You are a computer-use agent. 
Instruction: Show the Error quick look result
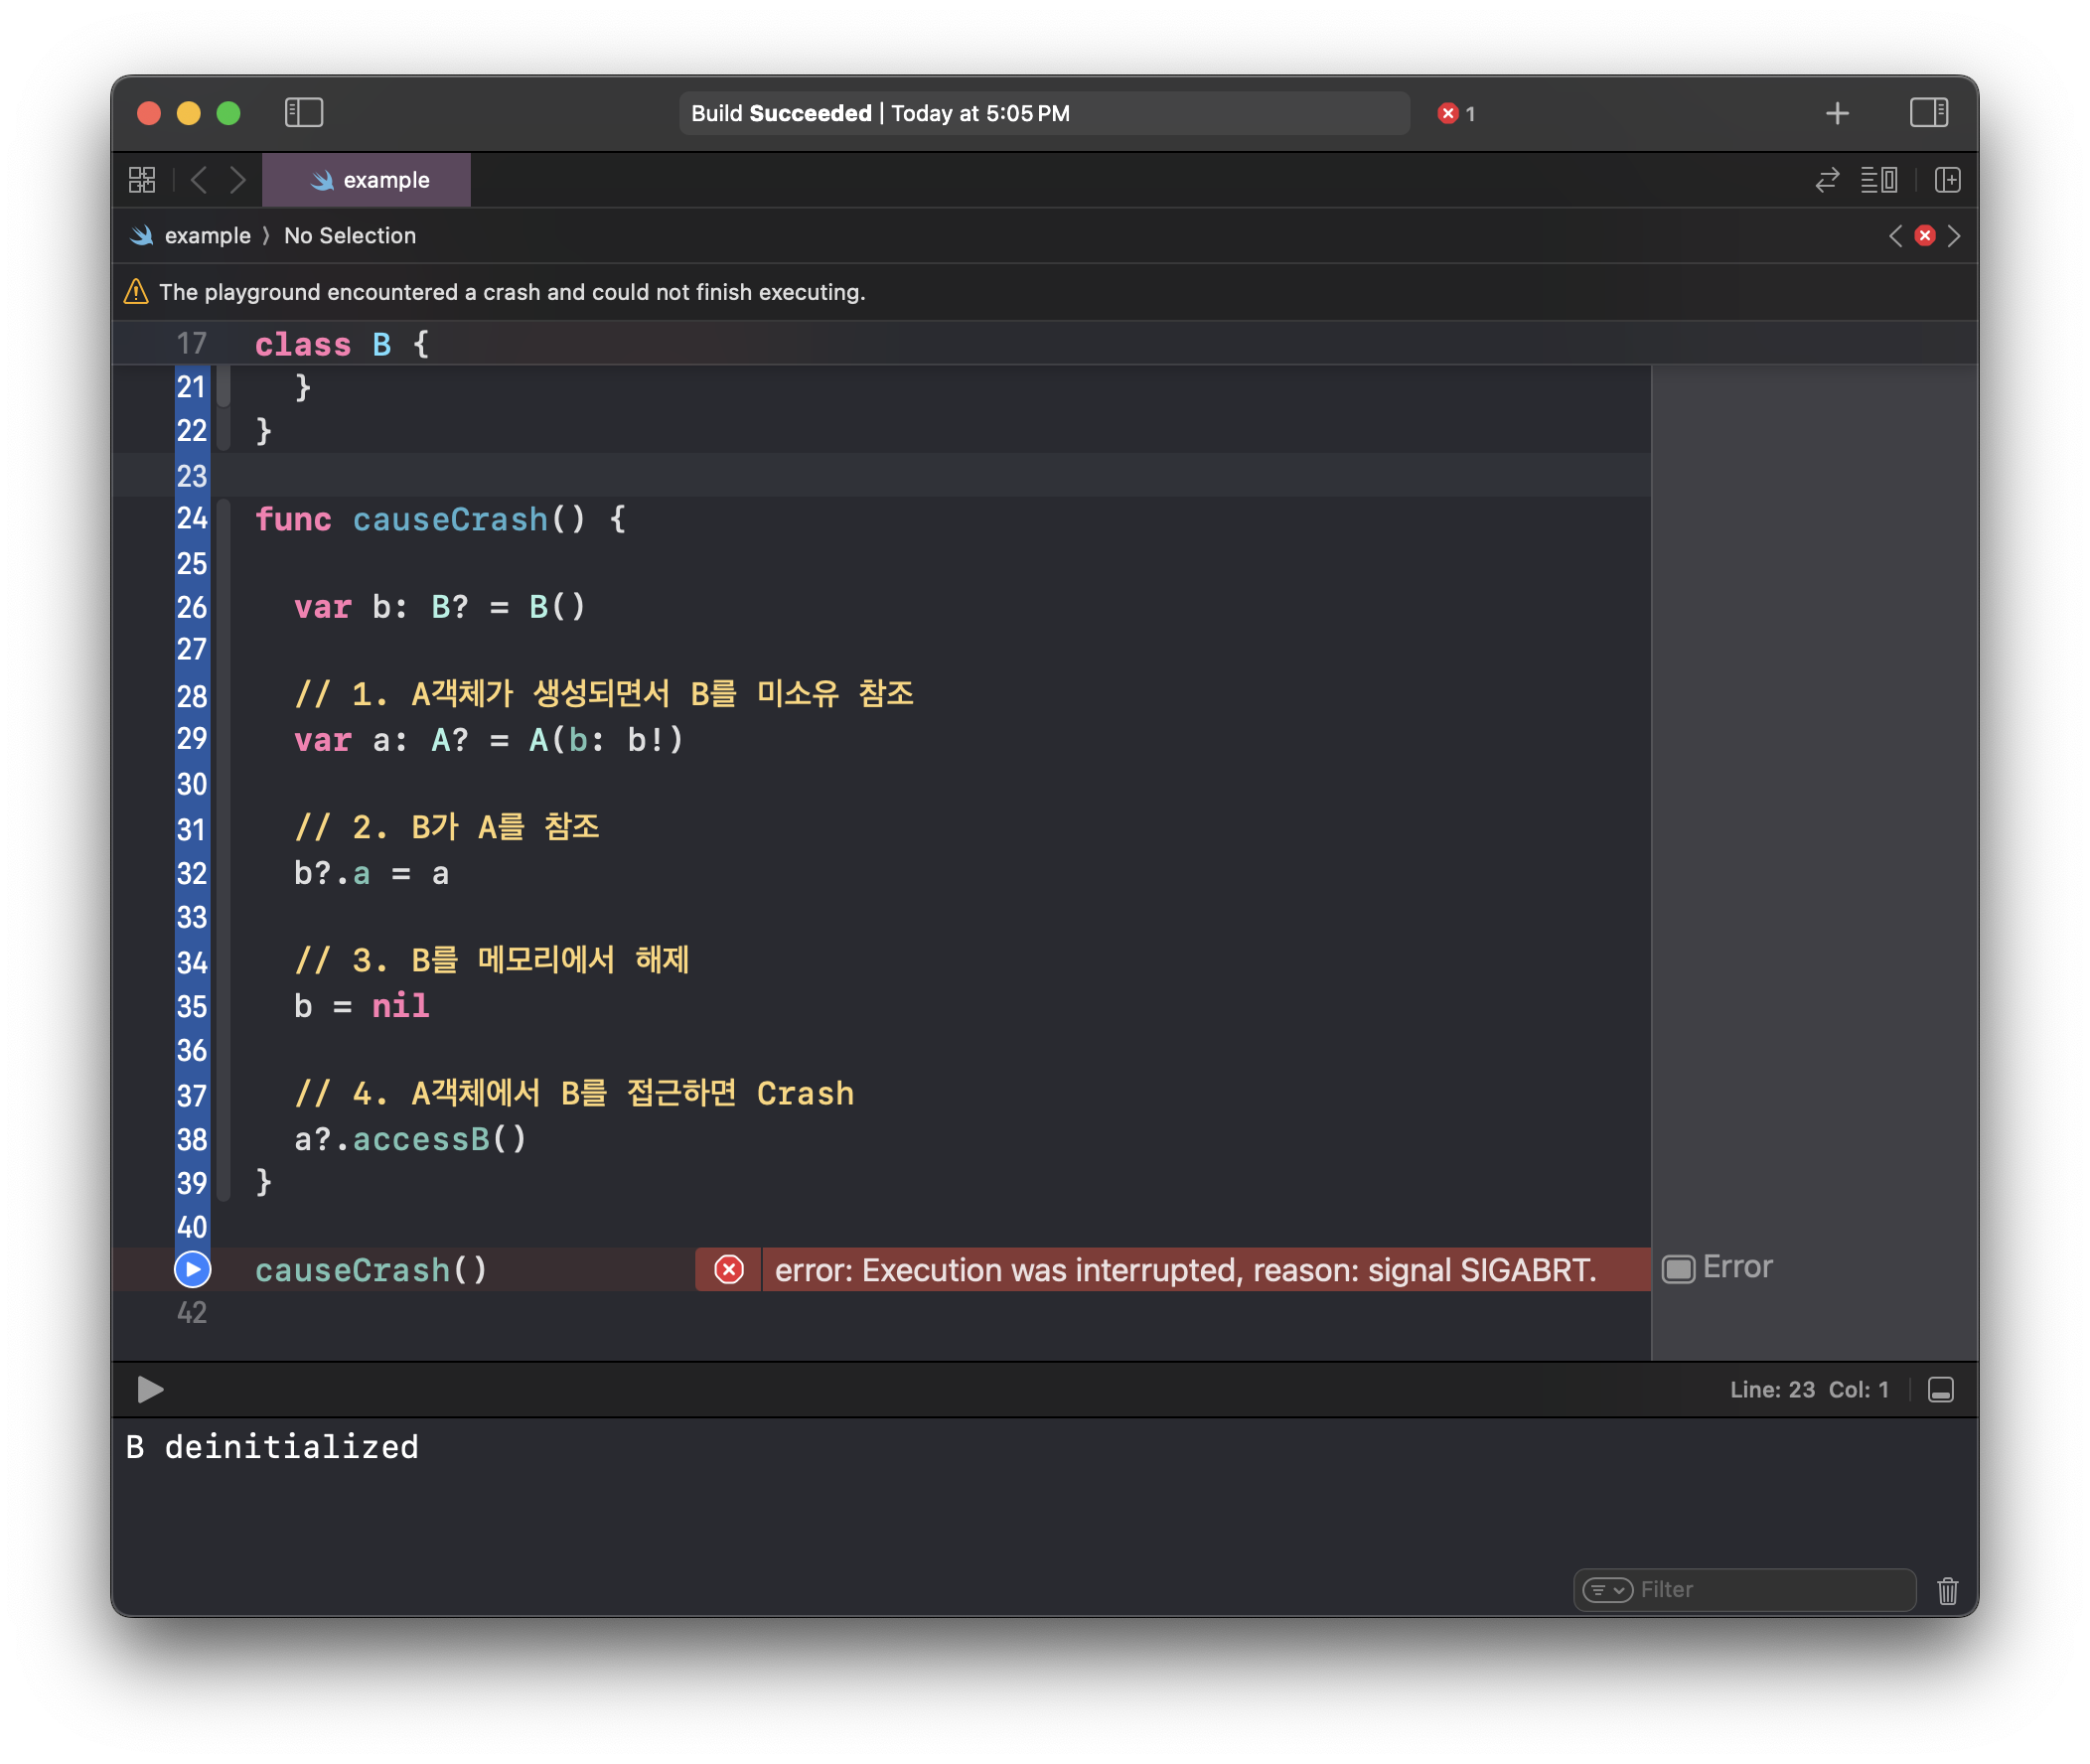(x=1678, y=1269)
